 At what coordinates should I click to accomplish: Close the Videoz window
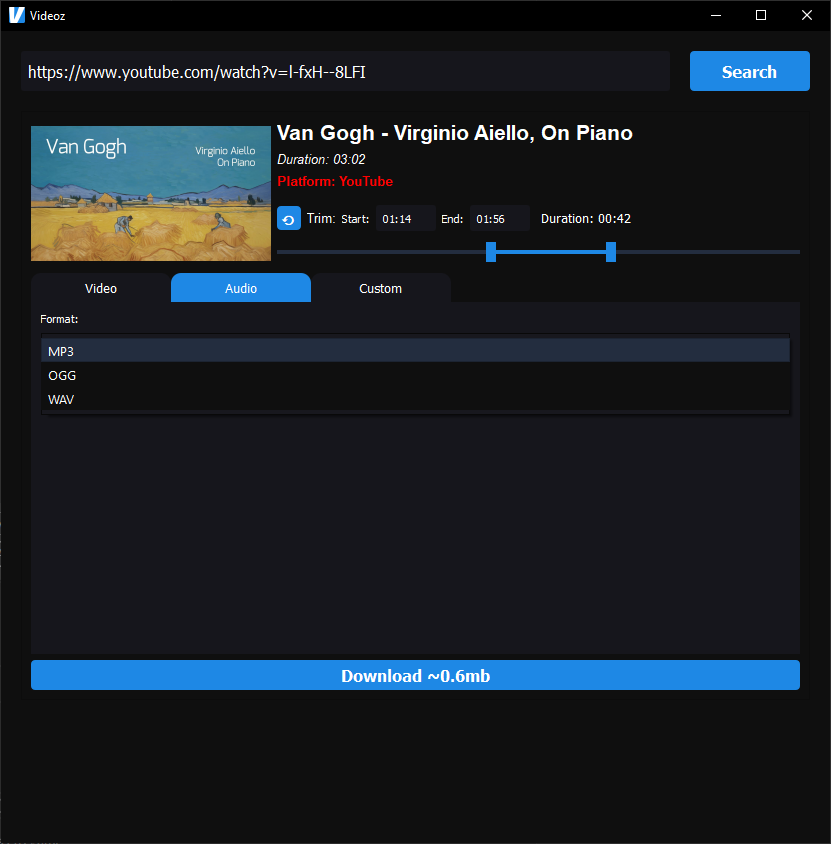coord(807,15)
